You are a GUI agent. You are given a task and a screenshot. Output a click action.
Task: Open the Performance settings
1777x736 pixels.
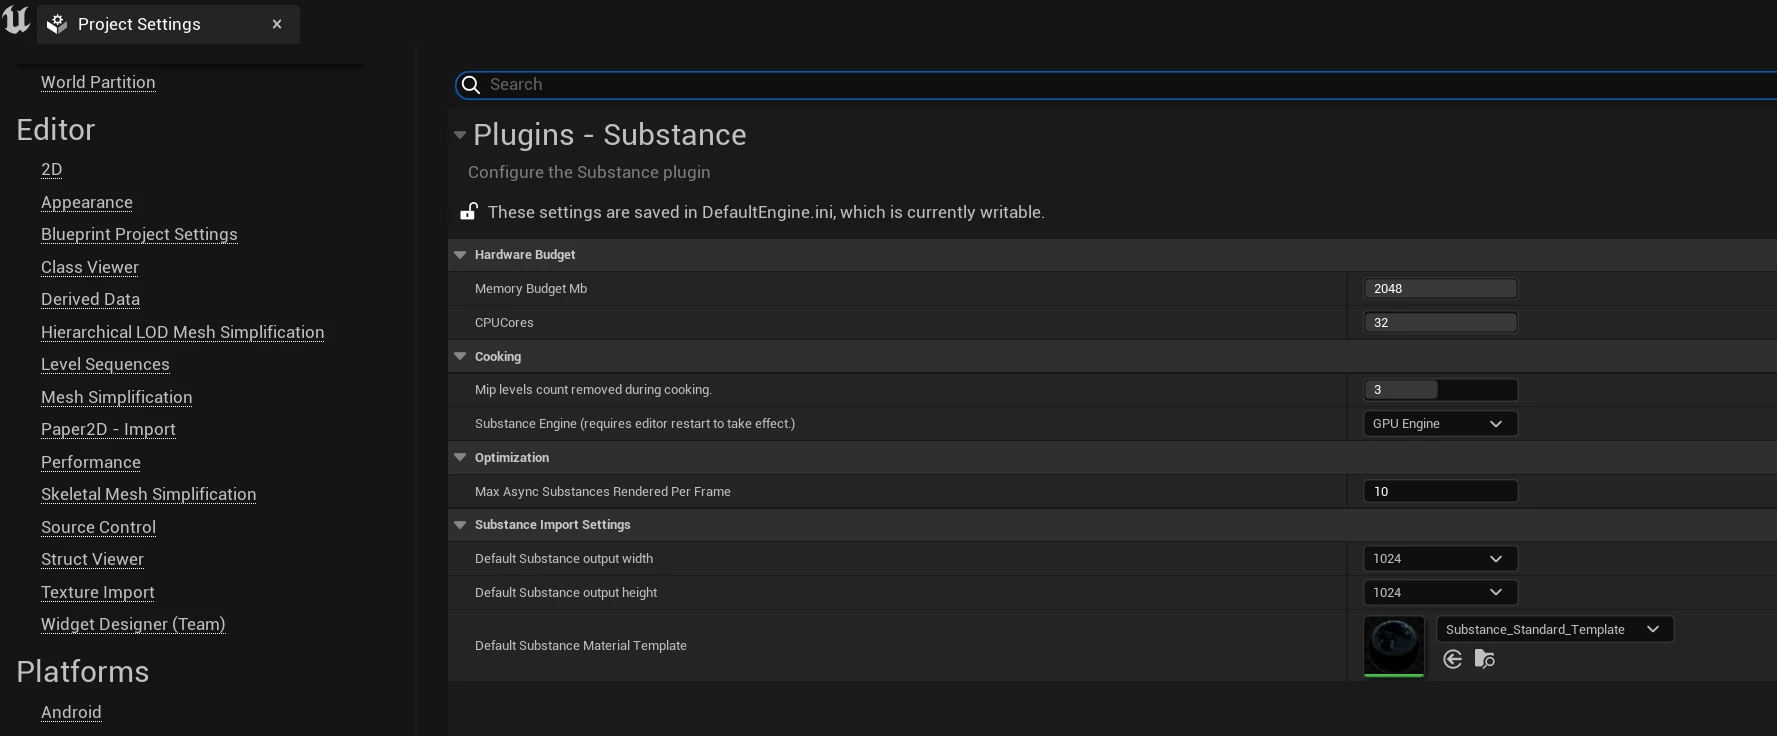[x=91, y=462]
